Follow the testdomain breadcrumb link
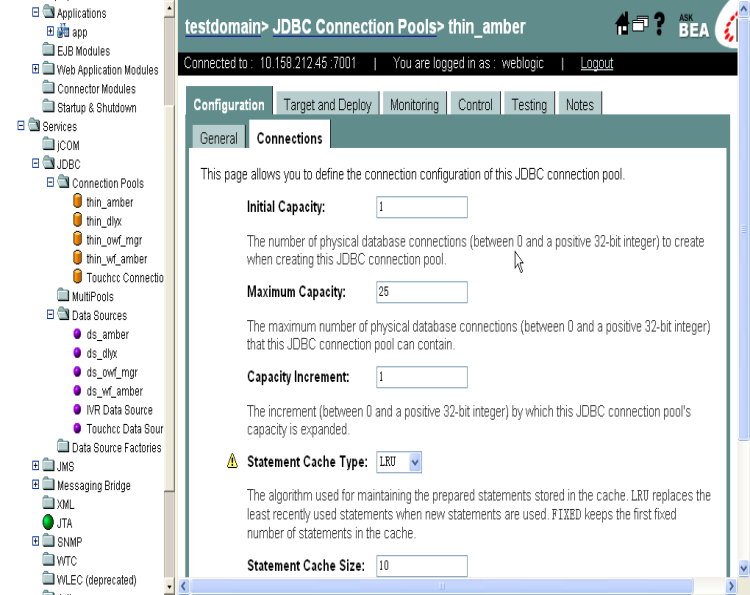This screenshot has width=750, height=595. point(223,27)
